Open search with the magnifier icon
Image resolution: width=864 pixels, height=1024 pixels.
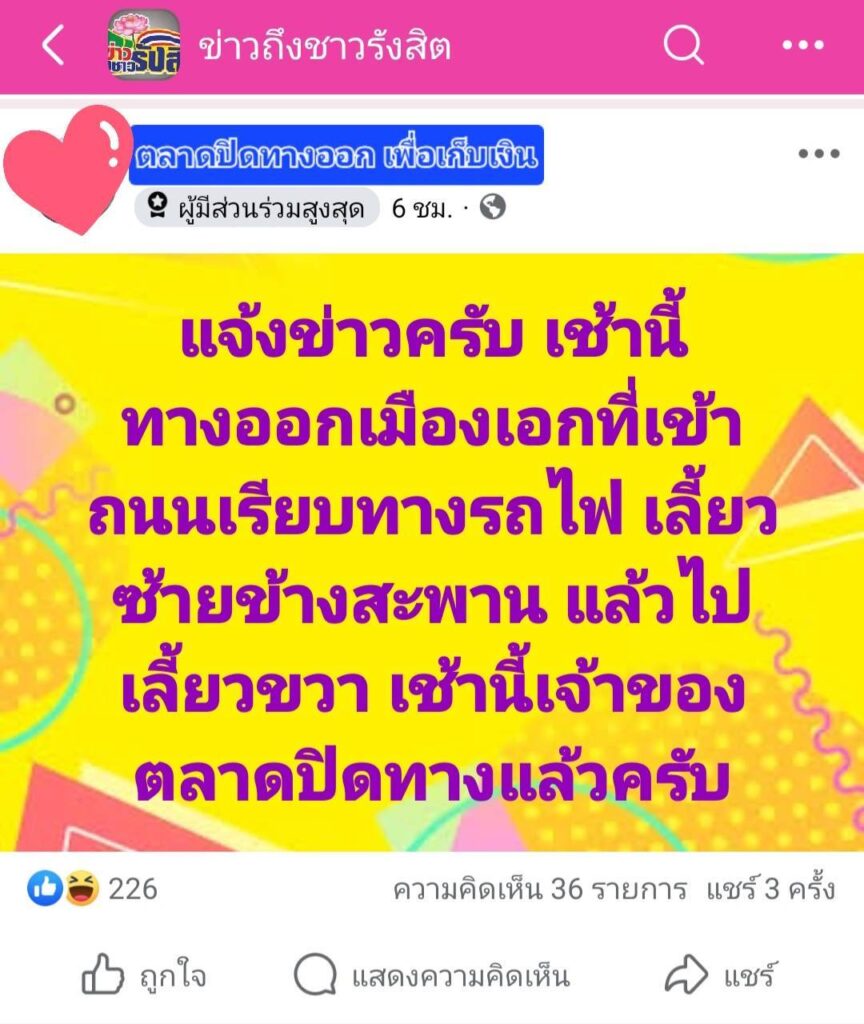[683, 45]
